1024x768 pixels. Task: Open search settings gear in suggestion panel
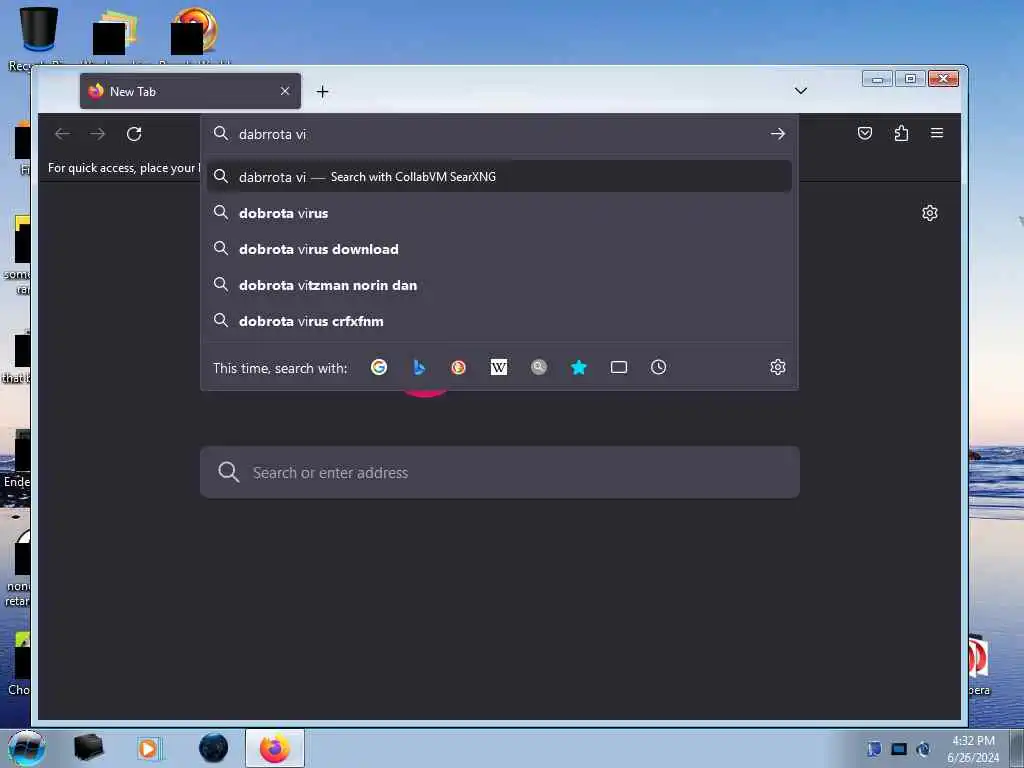(x=777, y=367)
